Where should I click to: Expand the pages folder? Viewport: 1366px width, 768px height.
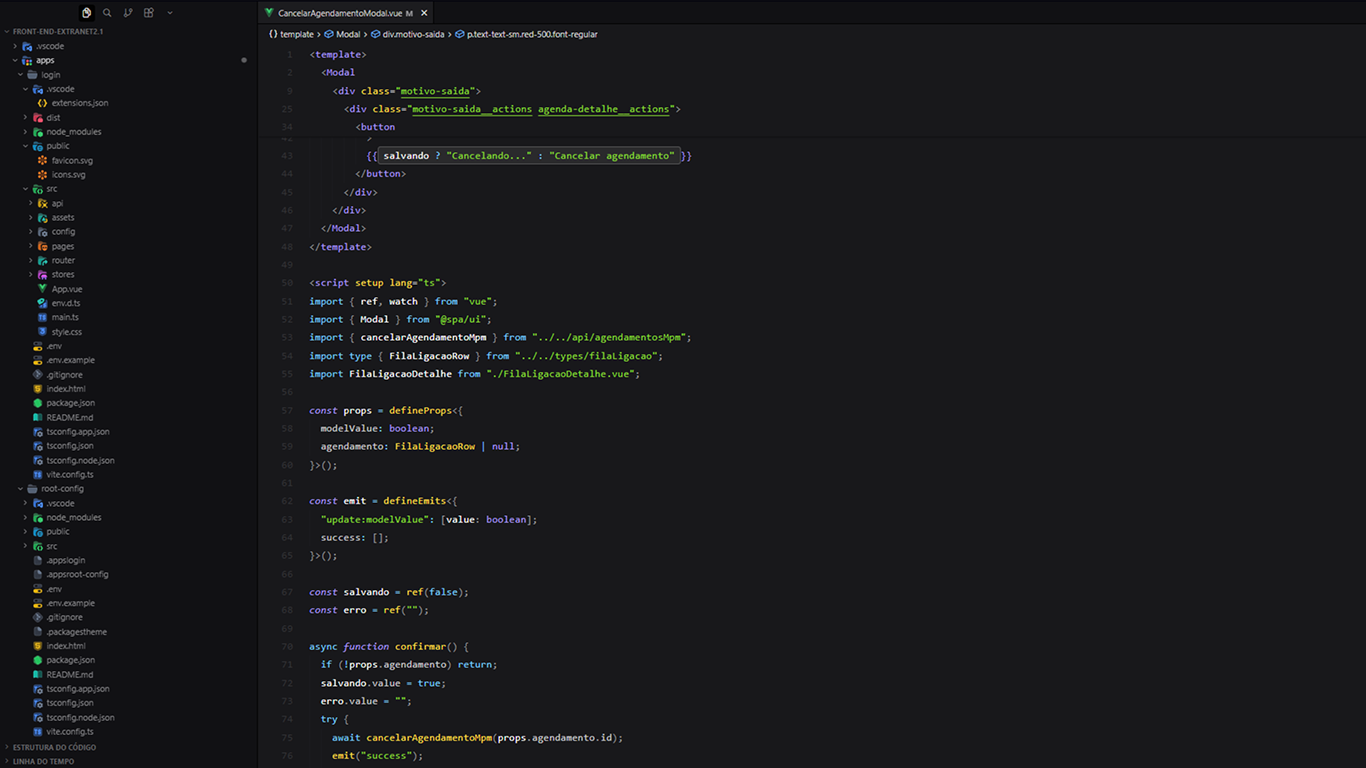pyautogui.click(x=63, y=246)
